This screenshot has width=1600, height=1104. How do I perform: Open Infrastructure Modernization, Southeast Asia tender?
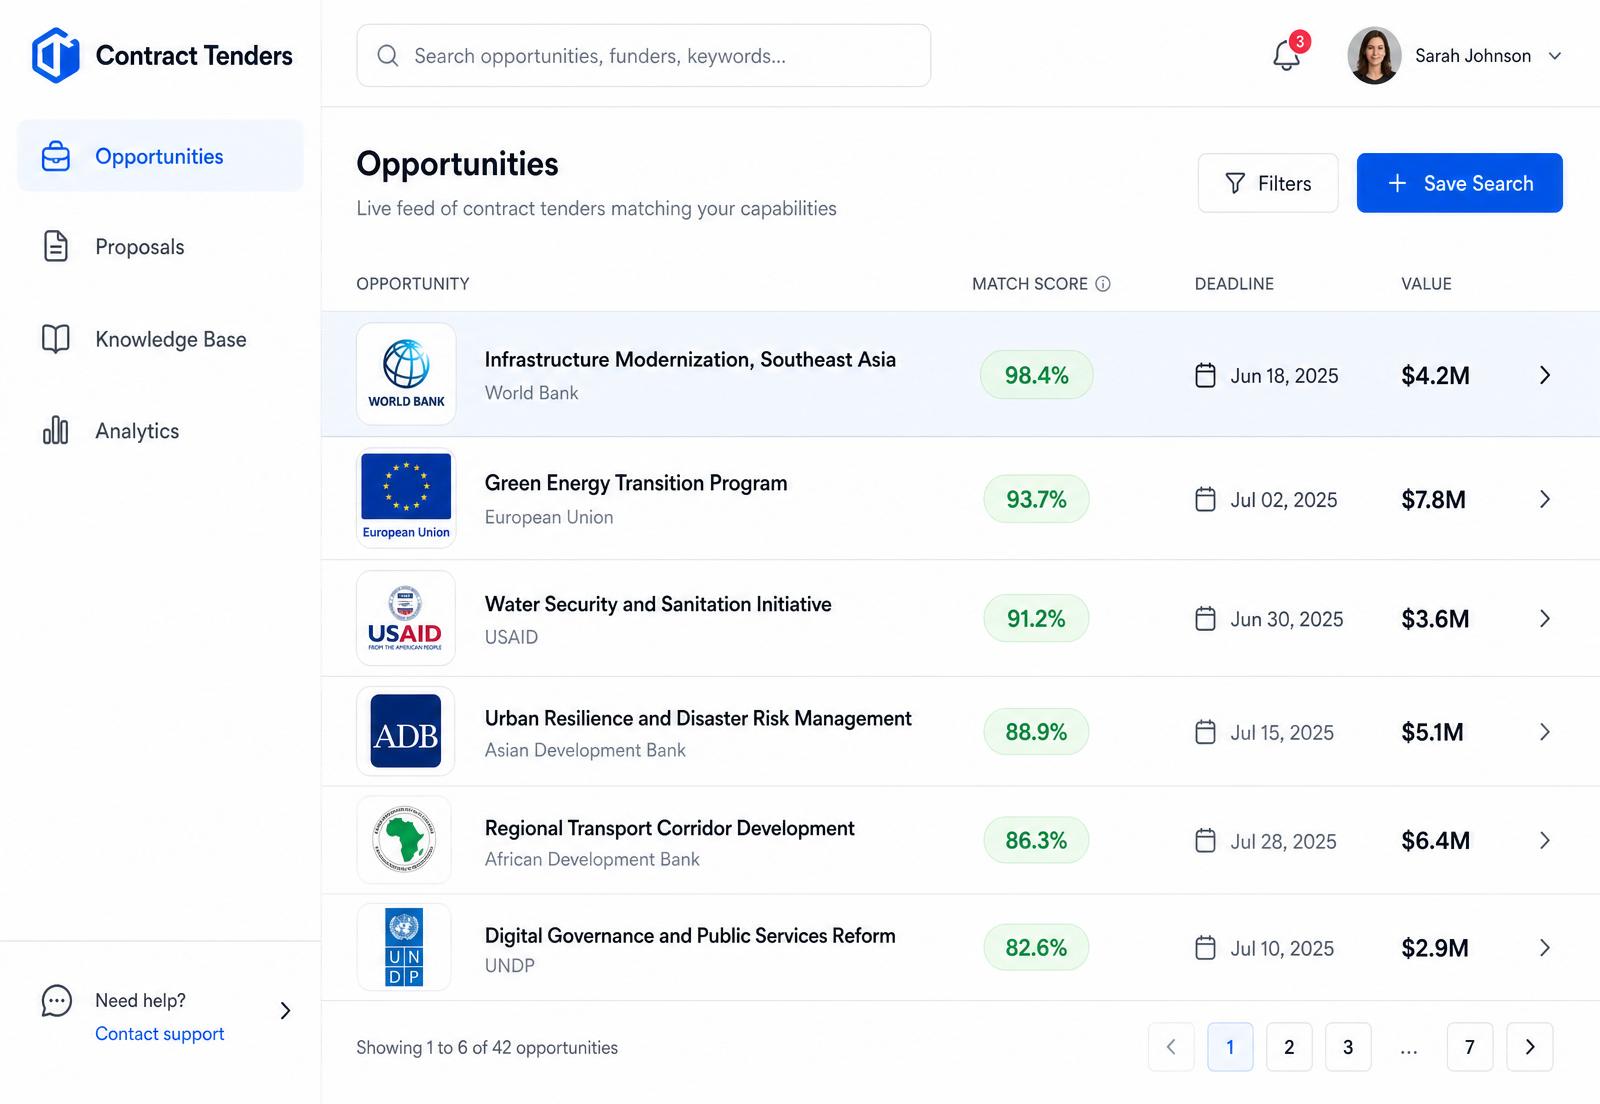(690, 360)
